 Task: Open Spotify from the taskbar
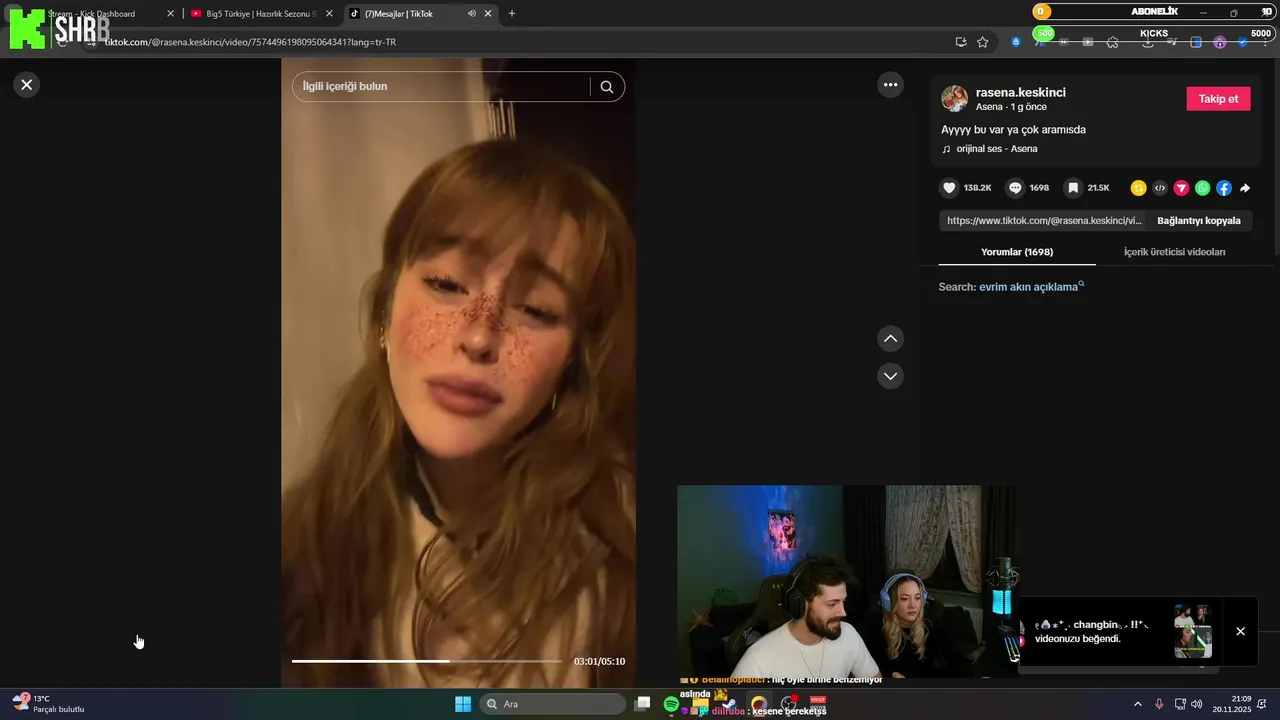click(672, 704)
